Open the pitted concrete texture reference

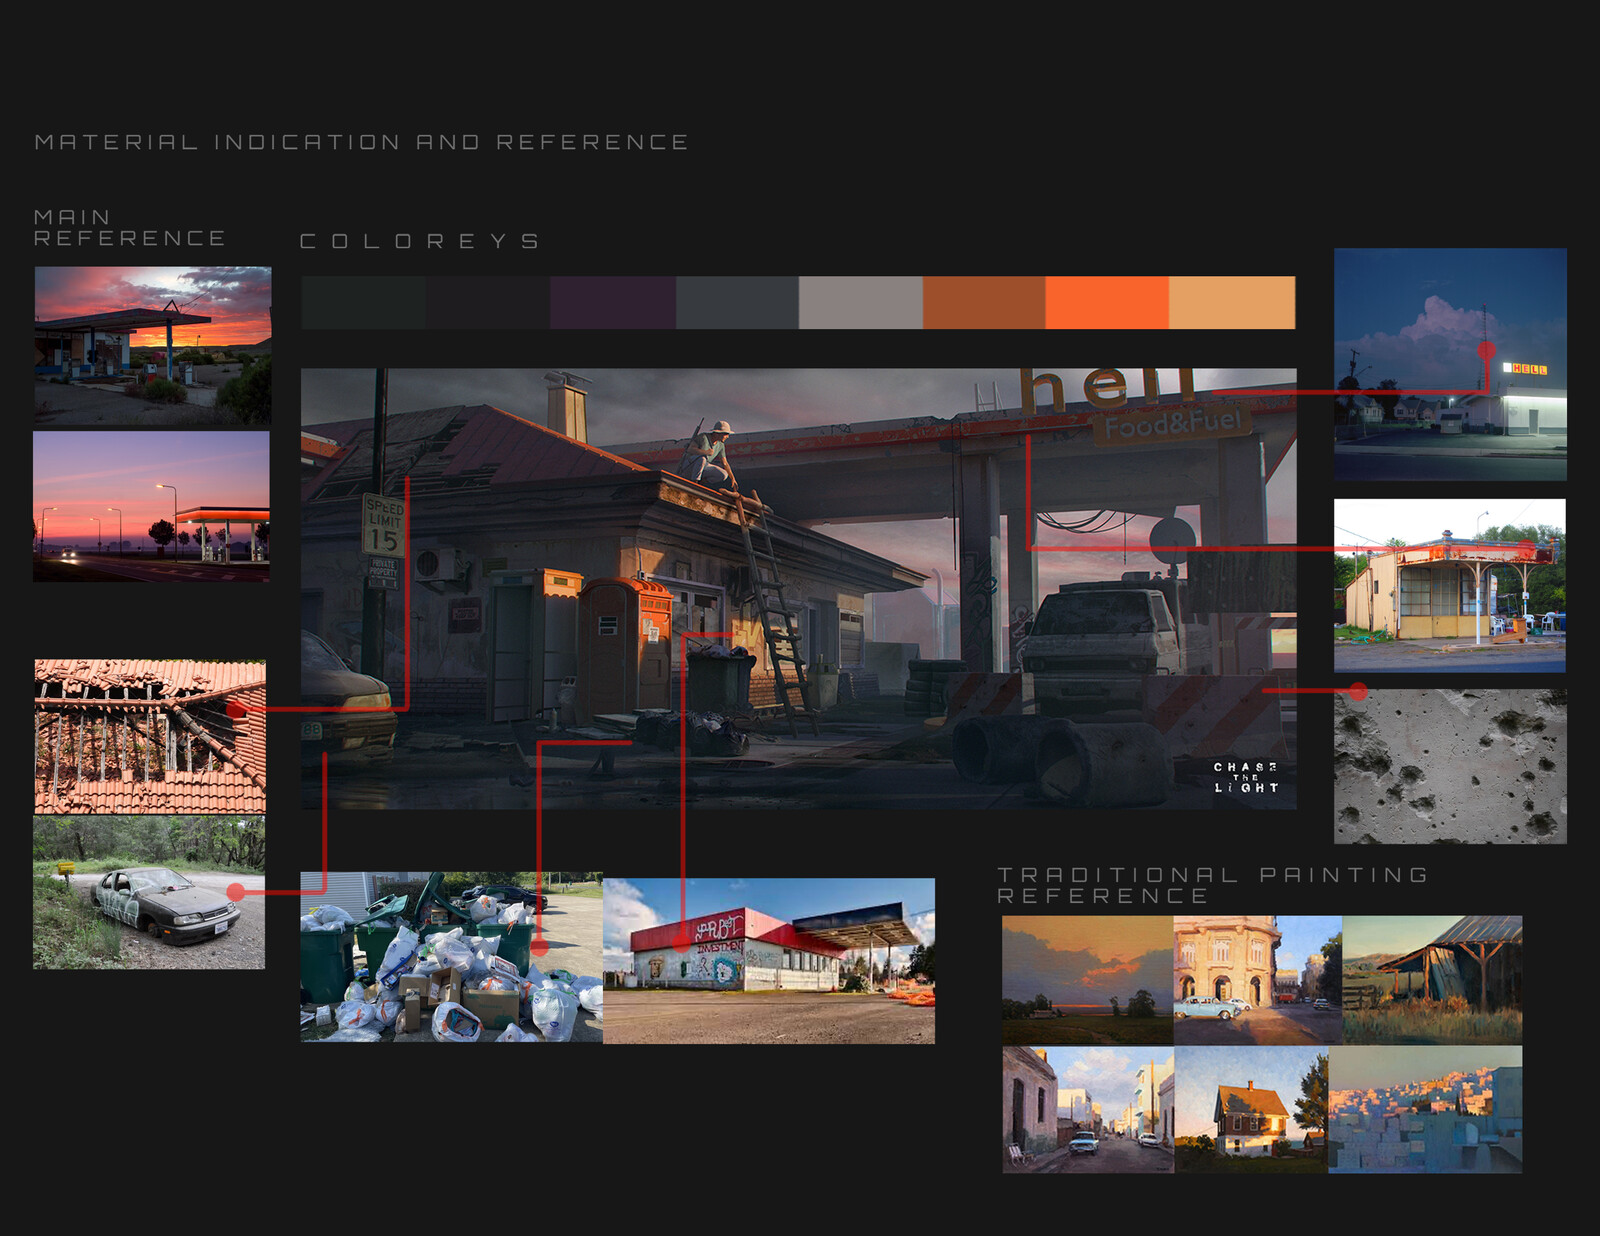click(1450, 766)
